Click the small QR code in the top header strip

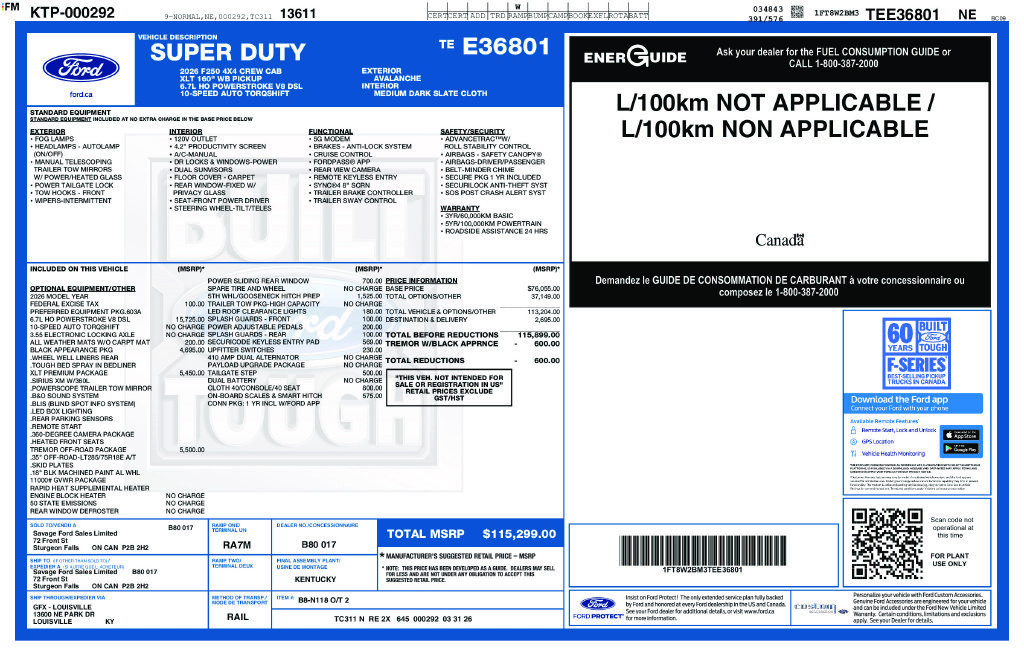click(797, 11)
